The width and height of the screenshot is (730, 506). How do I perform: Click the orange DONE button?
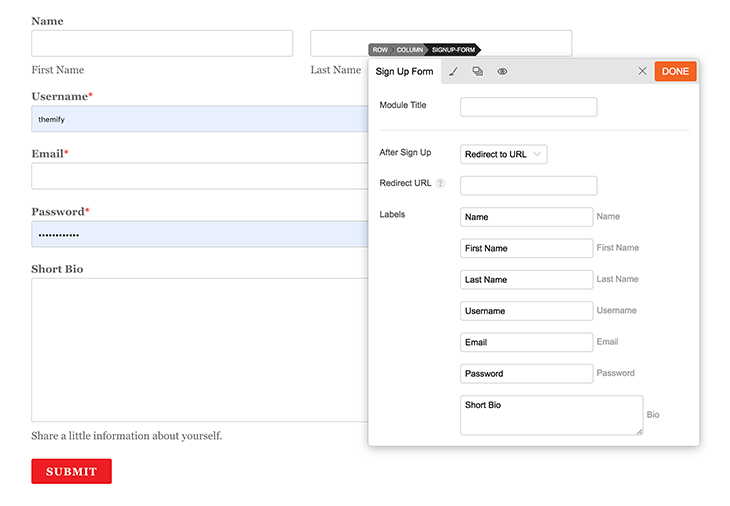pyautogui.click(x=675, y=71)
